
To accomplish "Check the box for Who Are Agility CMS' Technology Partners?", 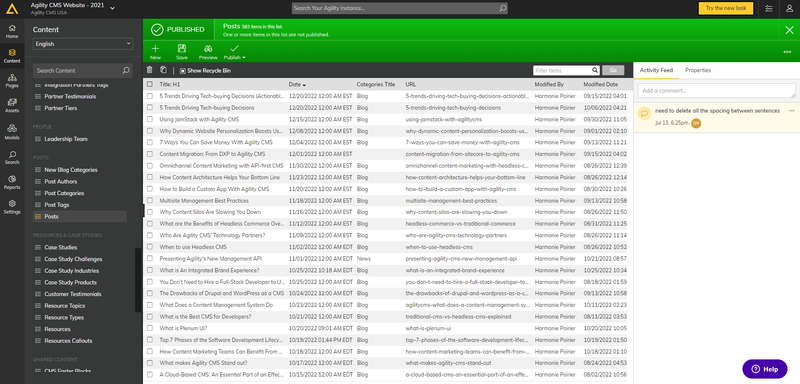I will coord(149,235).
